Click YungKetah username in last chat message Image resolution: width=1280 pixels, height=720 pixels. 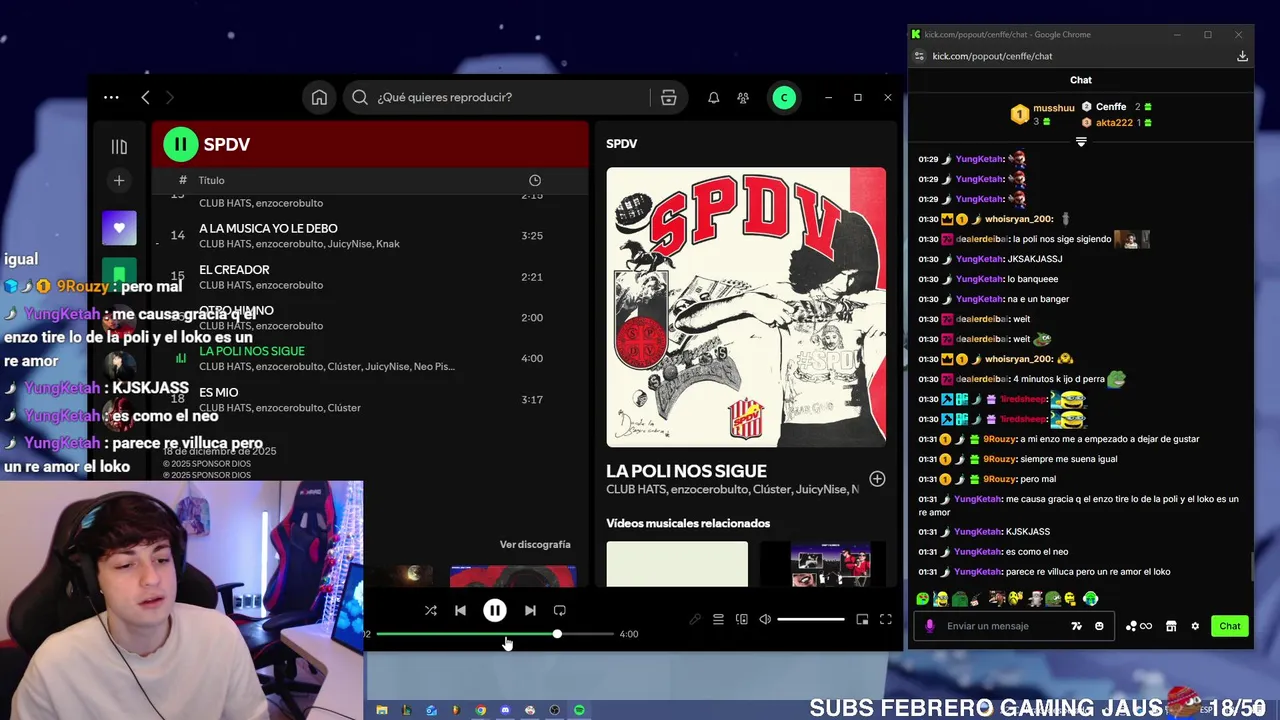click(979, 572)
